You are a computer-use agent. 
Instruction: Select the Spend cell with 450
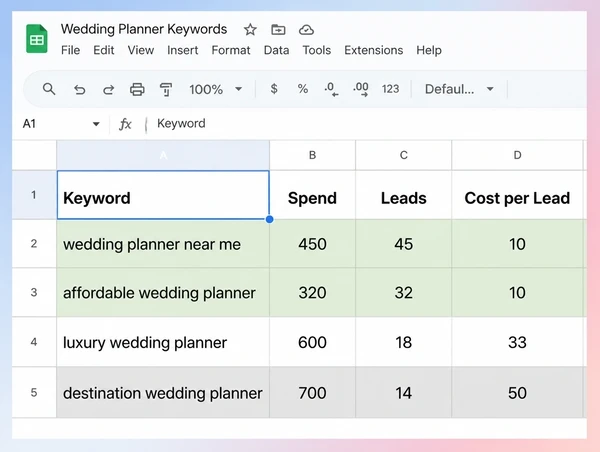[312, 244]
